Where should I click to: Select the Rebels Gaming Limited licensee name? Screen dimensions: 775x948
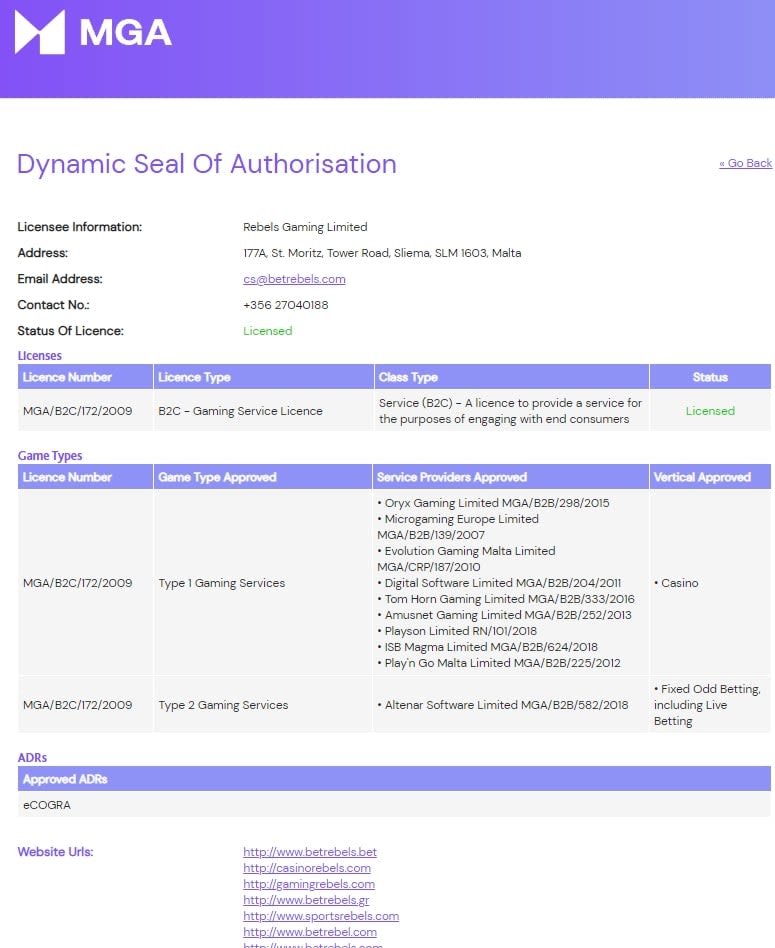point(305,227)
